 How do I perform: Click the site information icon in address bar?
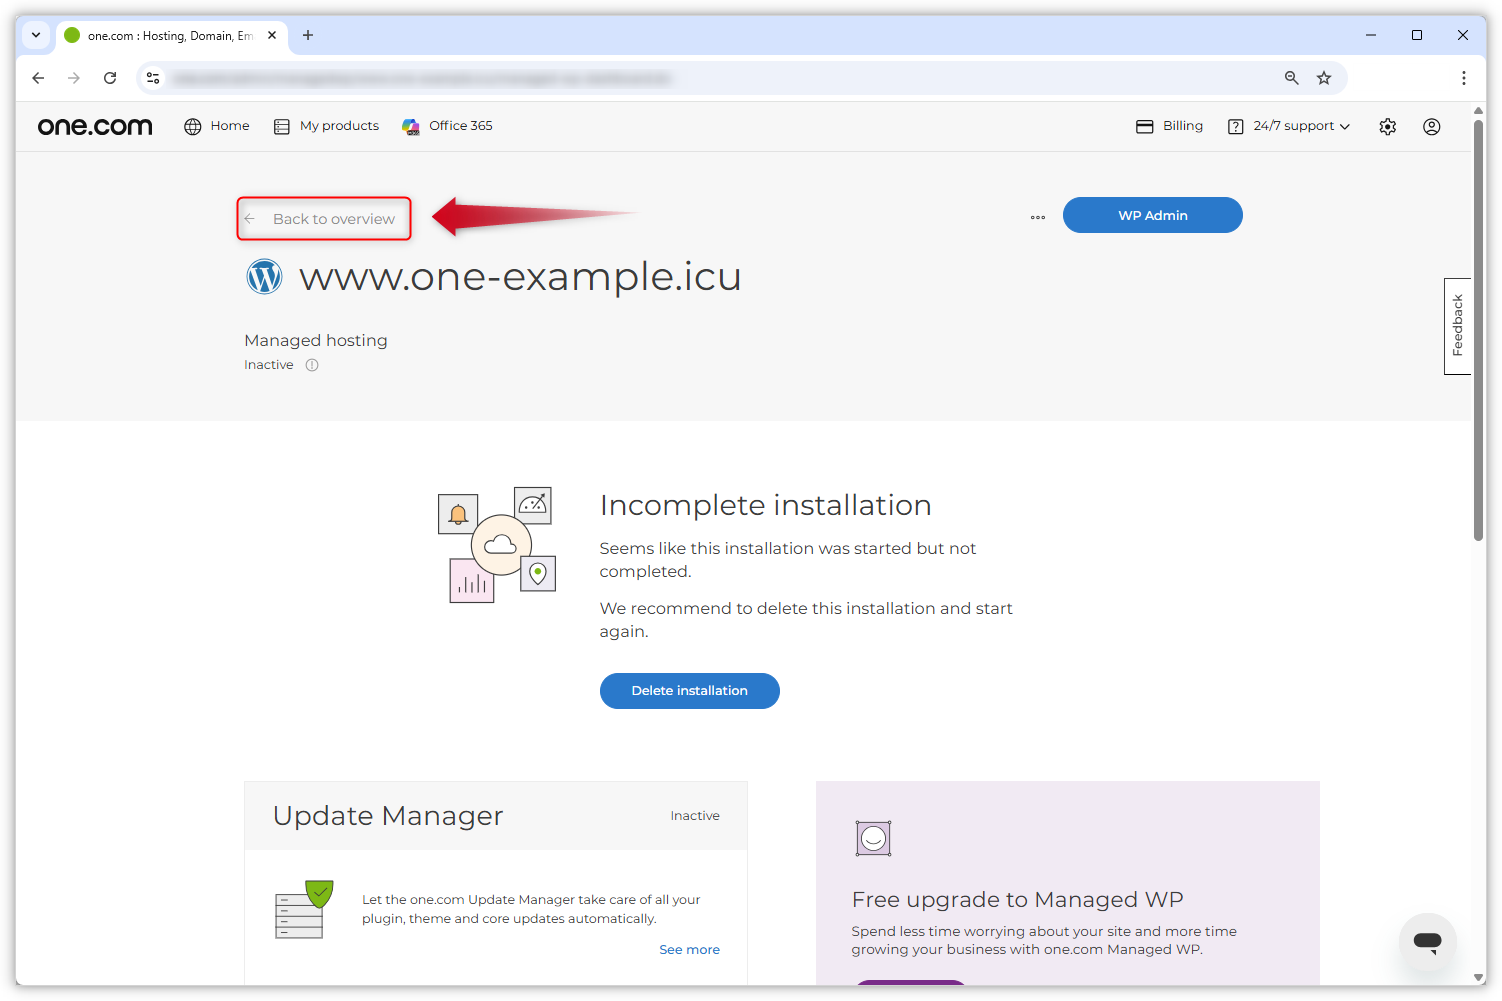point(153,78)
